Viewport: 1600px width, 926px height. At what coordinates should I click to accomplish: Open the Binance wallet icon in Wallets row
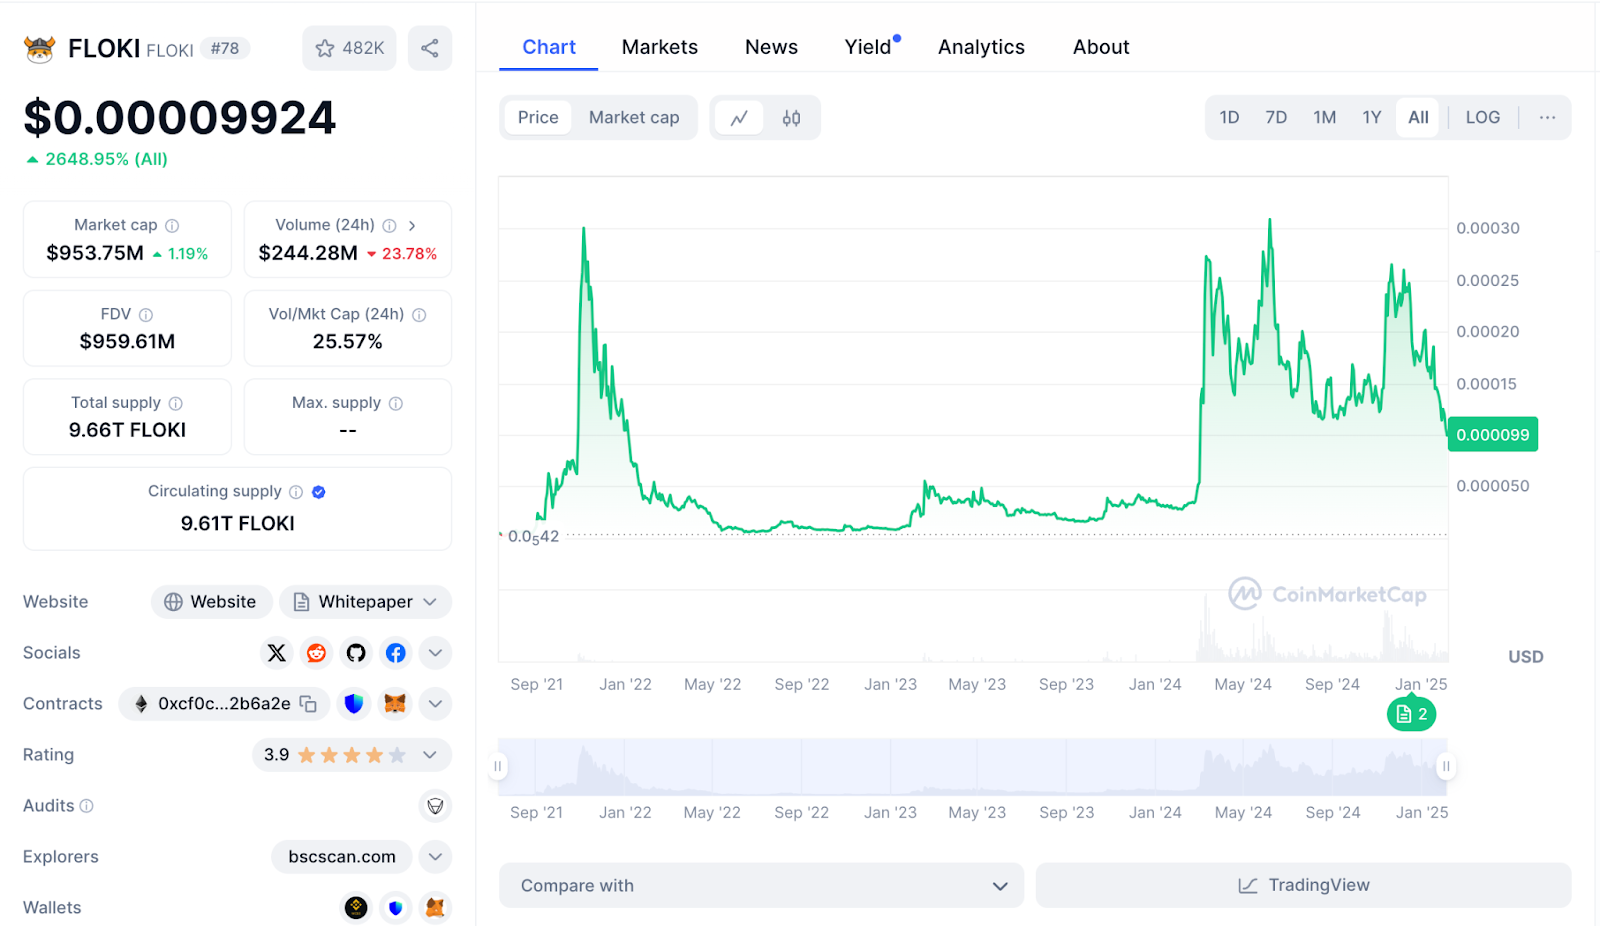[356, 908]
